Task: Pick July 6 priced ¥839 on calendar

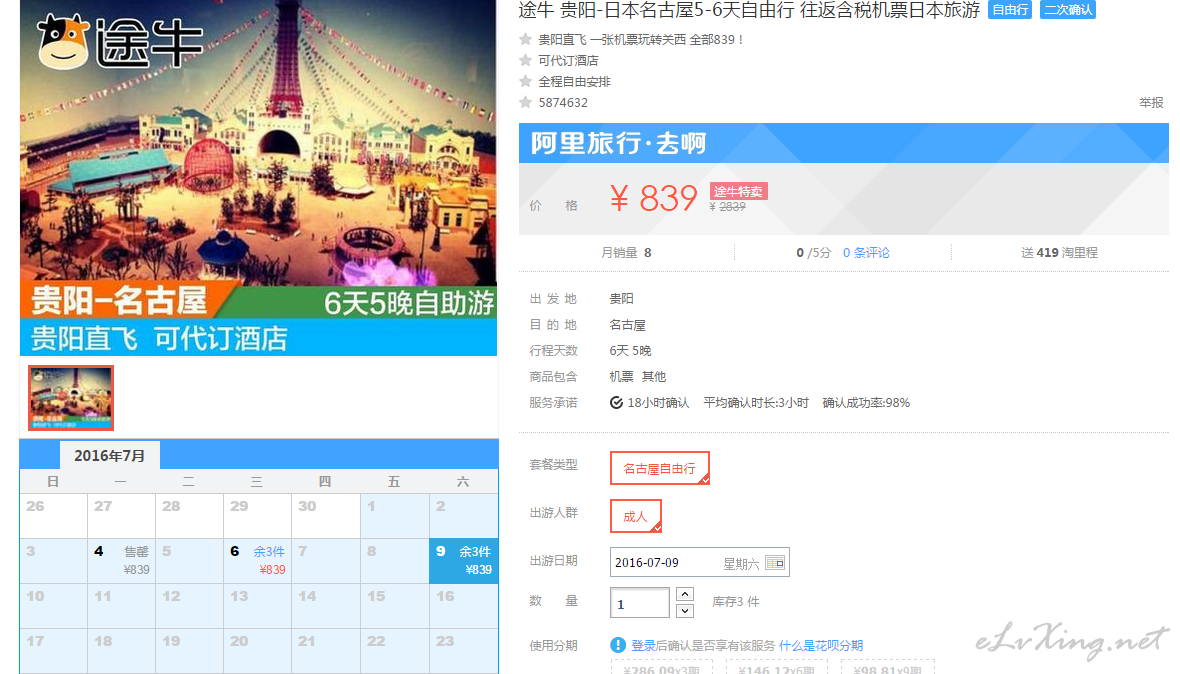Action: [x=257, y=560]
